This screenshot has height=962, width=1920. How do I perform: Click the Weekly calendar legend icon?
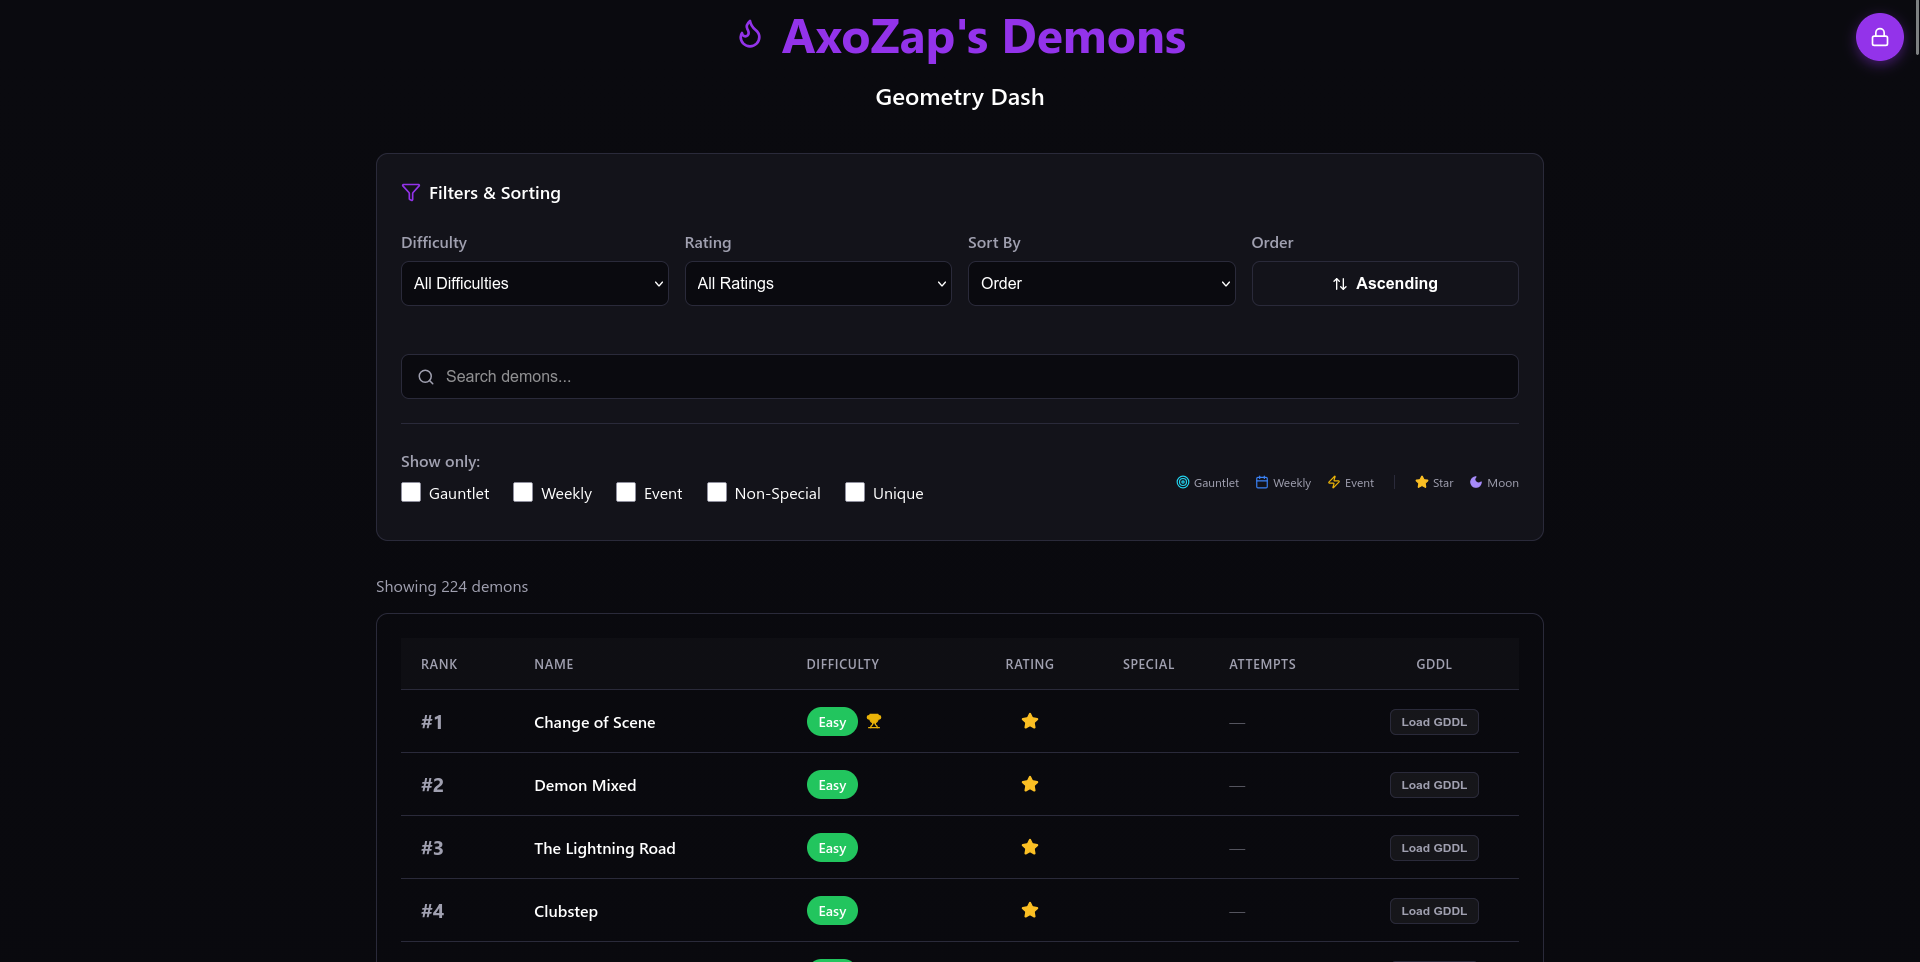click(x=1262, y=482)
